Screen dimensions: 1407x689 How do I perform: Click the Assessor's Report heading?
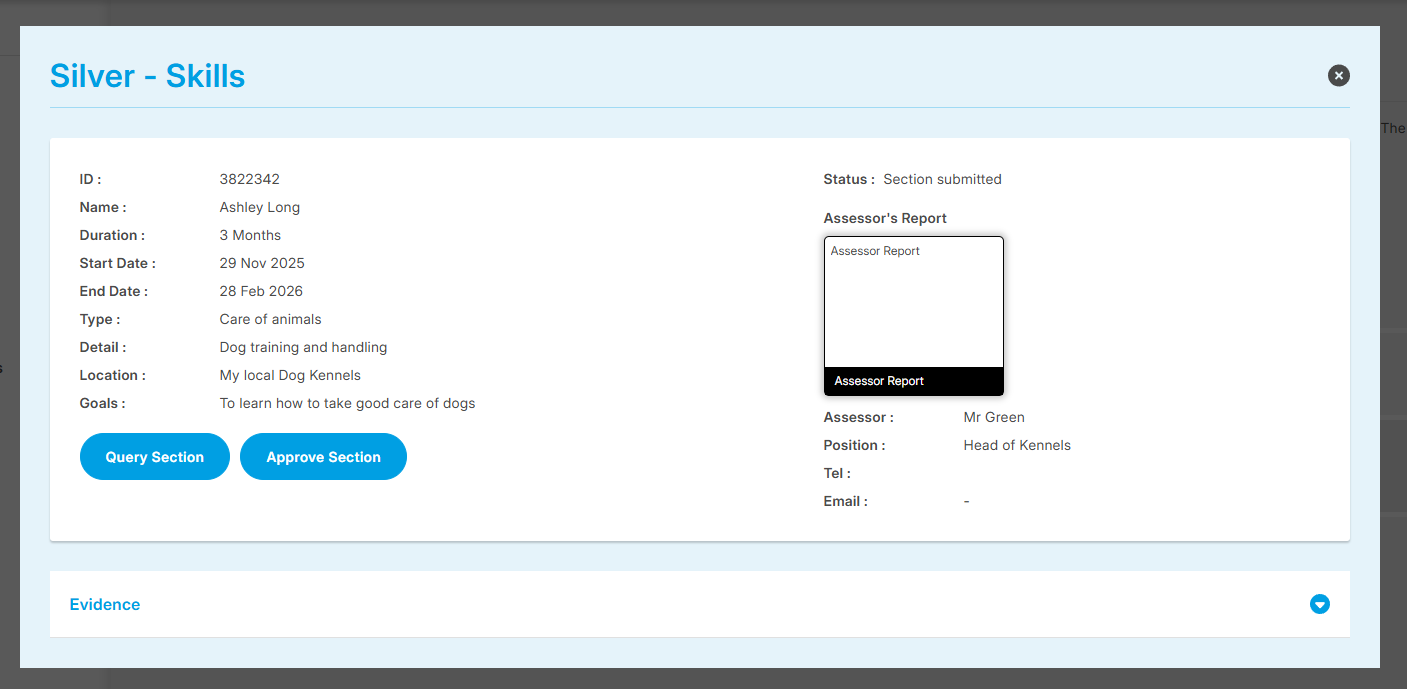tap(885, 218)
